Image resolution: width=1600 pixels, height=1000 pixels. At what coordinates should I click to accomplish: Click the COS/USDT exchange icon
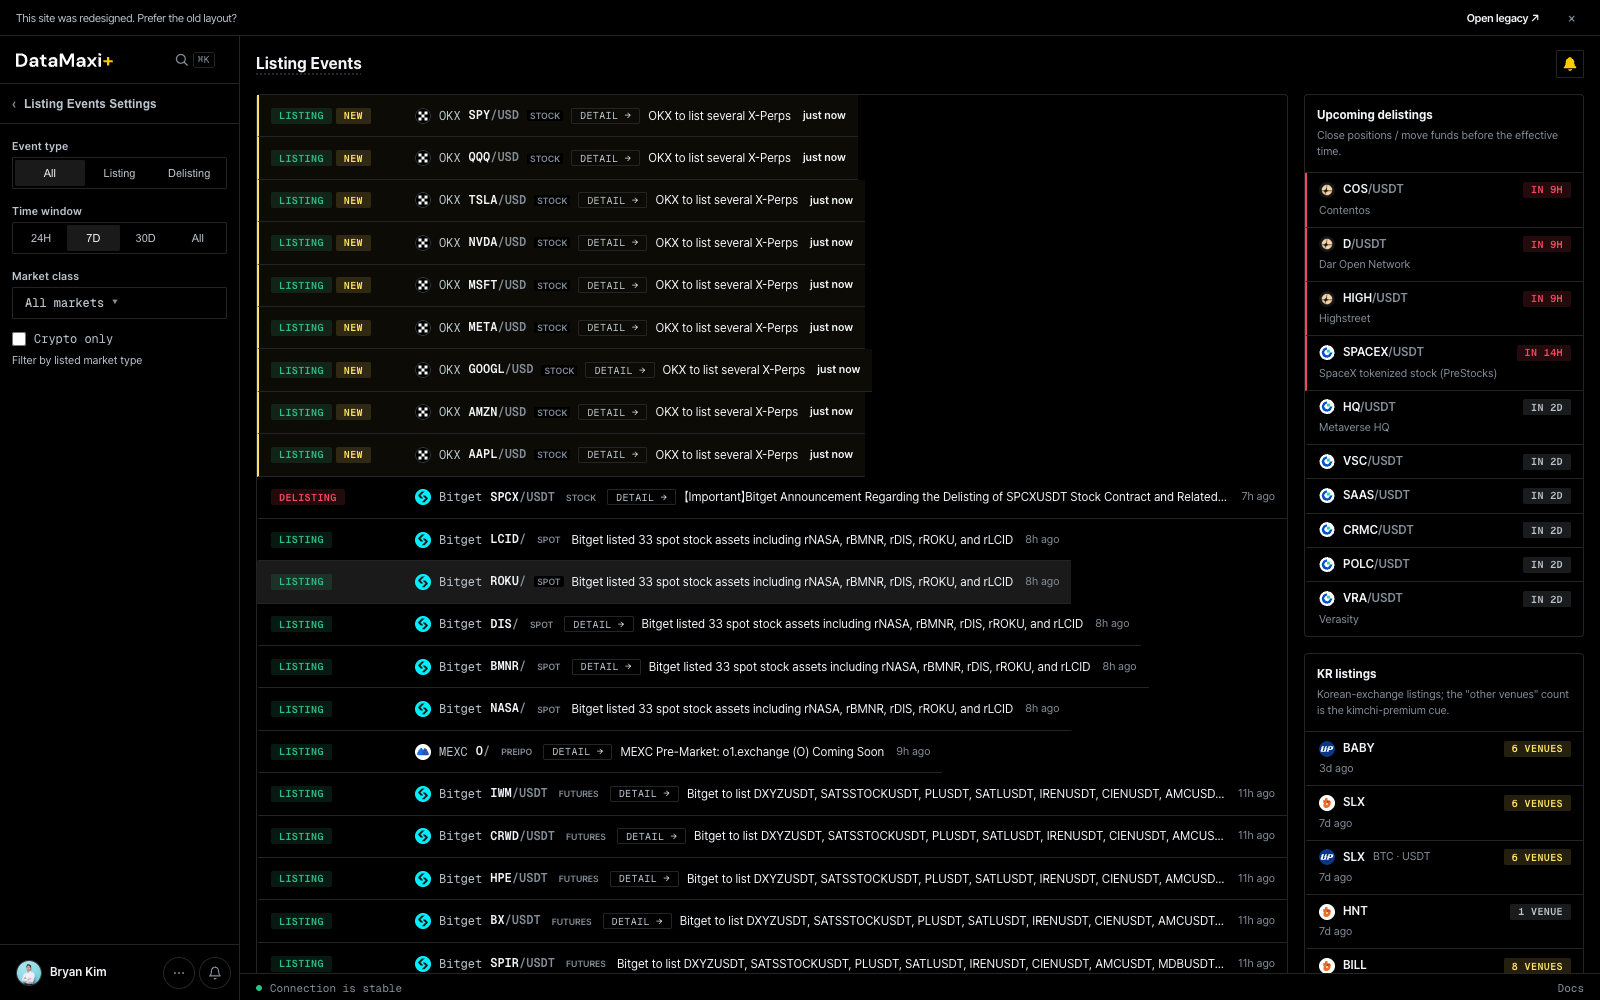point(1327,189)
